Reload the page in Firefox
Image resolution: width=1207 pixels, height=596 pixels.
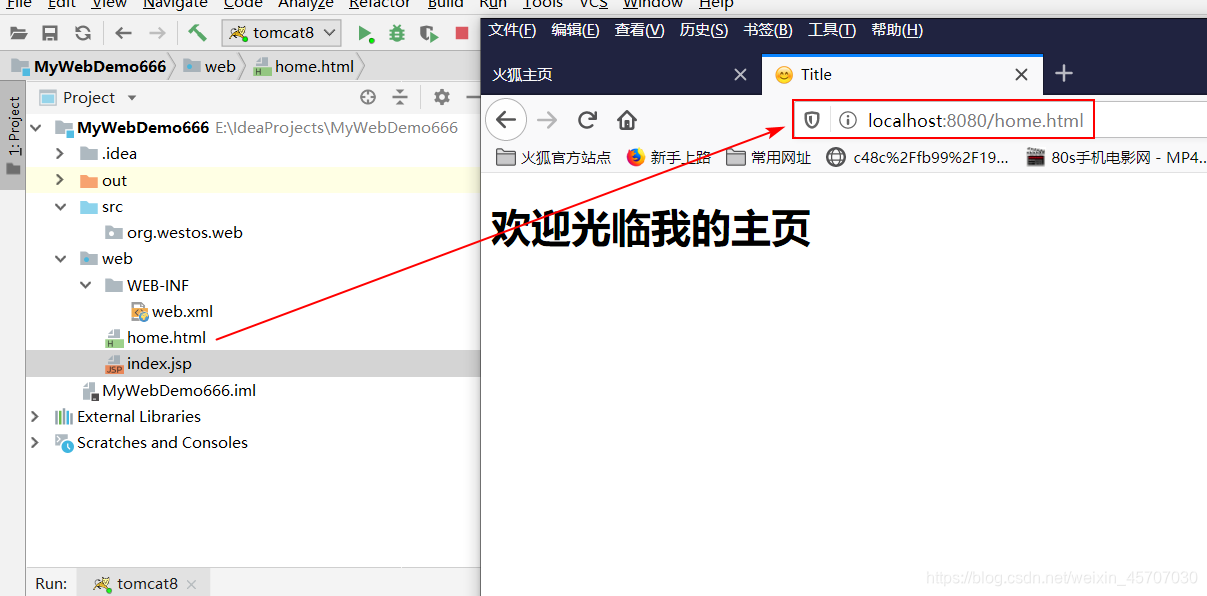click(x=587, y=121)
